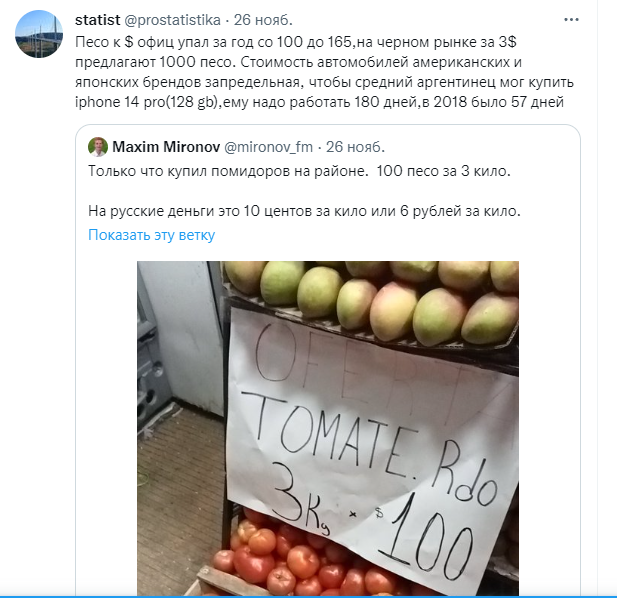
Task: Visit the @prostatistika handle profile
Action: (172, 20)
